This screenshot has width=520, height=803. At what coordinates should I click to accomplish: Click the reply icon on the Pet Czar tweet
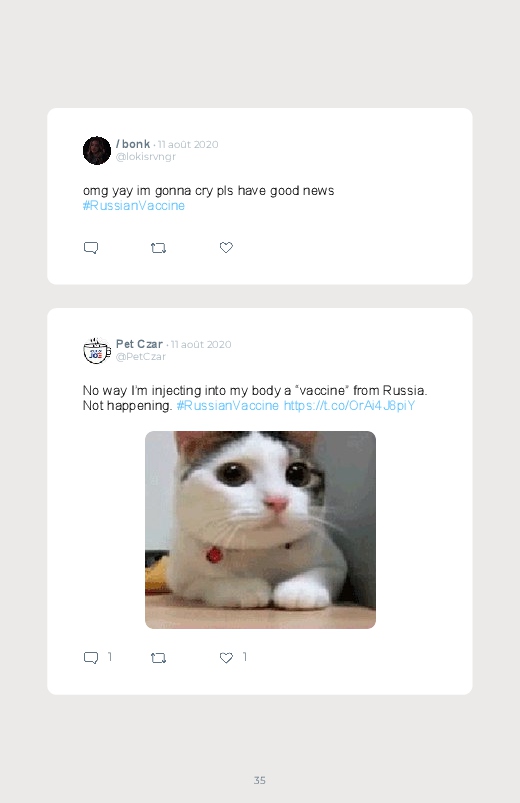[91, 658]
